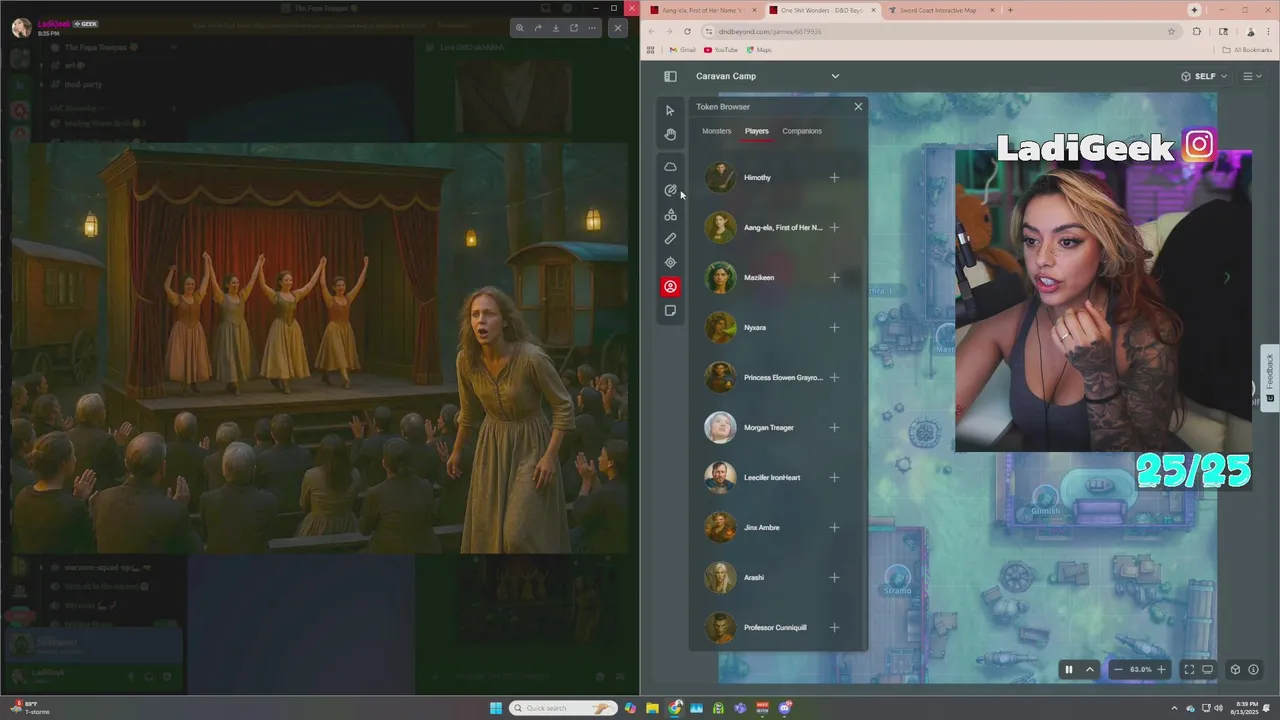Open Discord image in browser
The image size is (1280, 720).
point(574,28)
